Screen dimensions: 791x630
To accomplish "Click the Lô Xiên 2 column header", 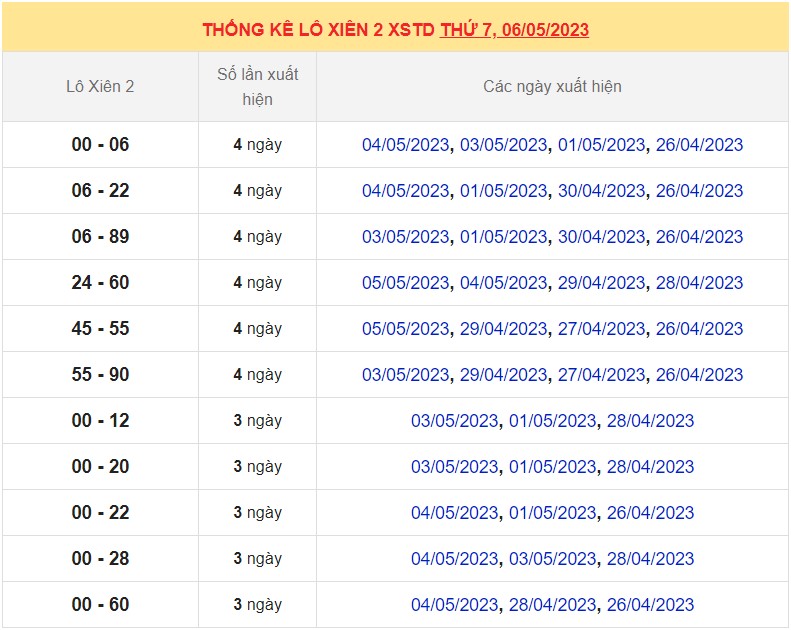I will (100, 87).
